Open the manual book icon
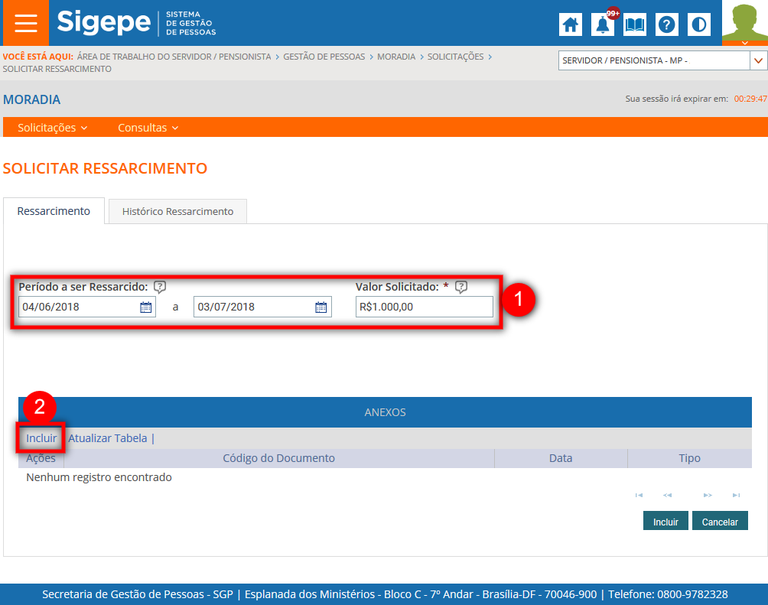 (634, 24)
